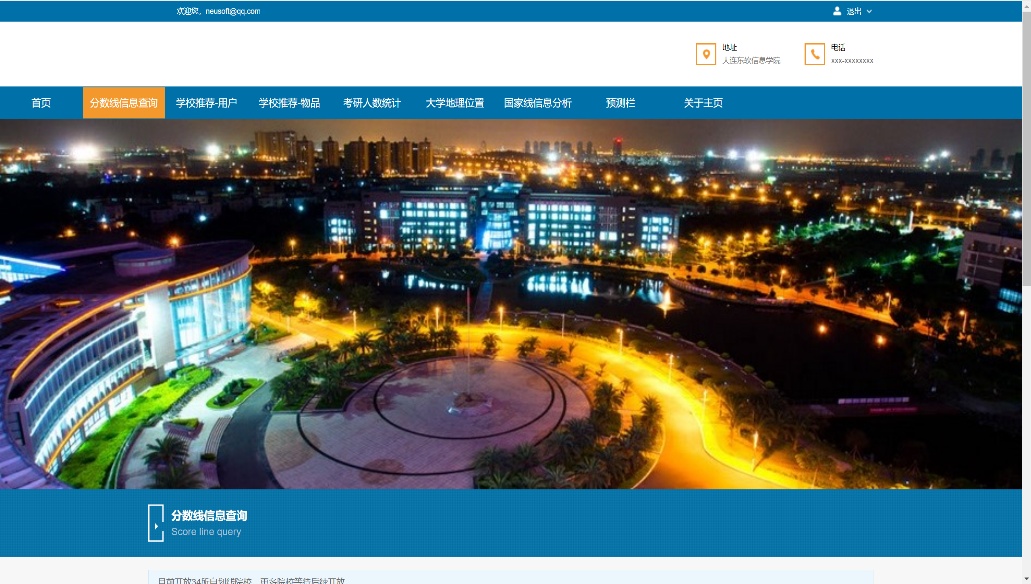Select 国家线信息分析 from the navigation
This screenshot has width=1031, height=584.
coord(538,103)
